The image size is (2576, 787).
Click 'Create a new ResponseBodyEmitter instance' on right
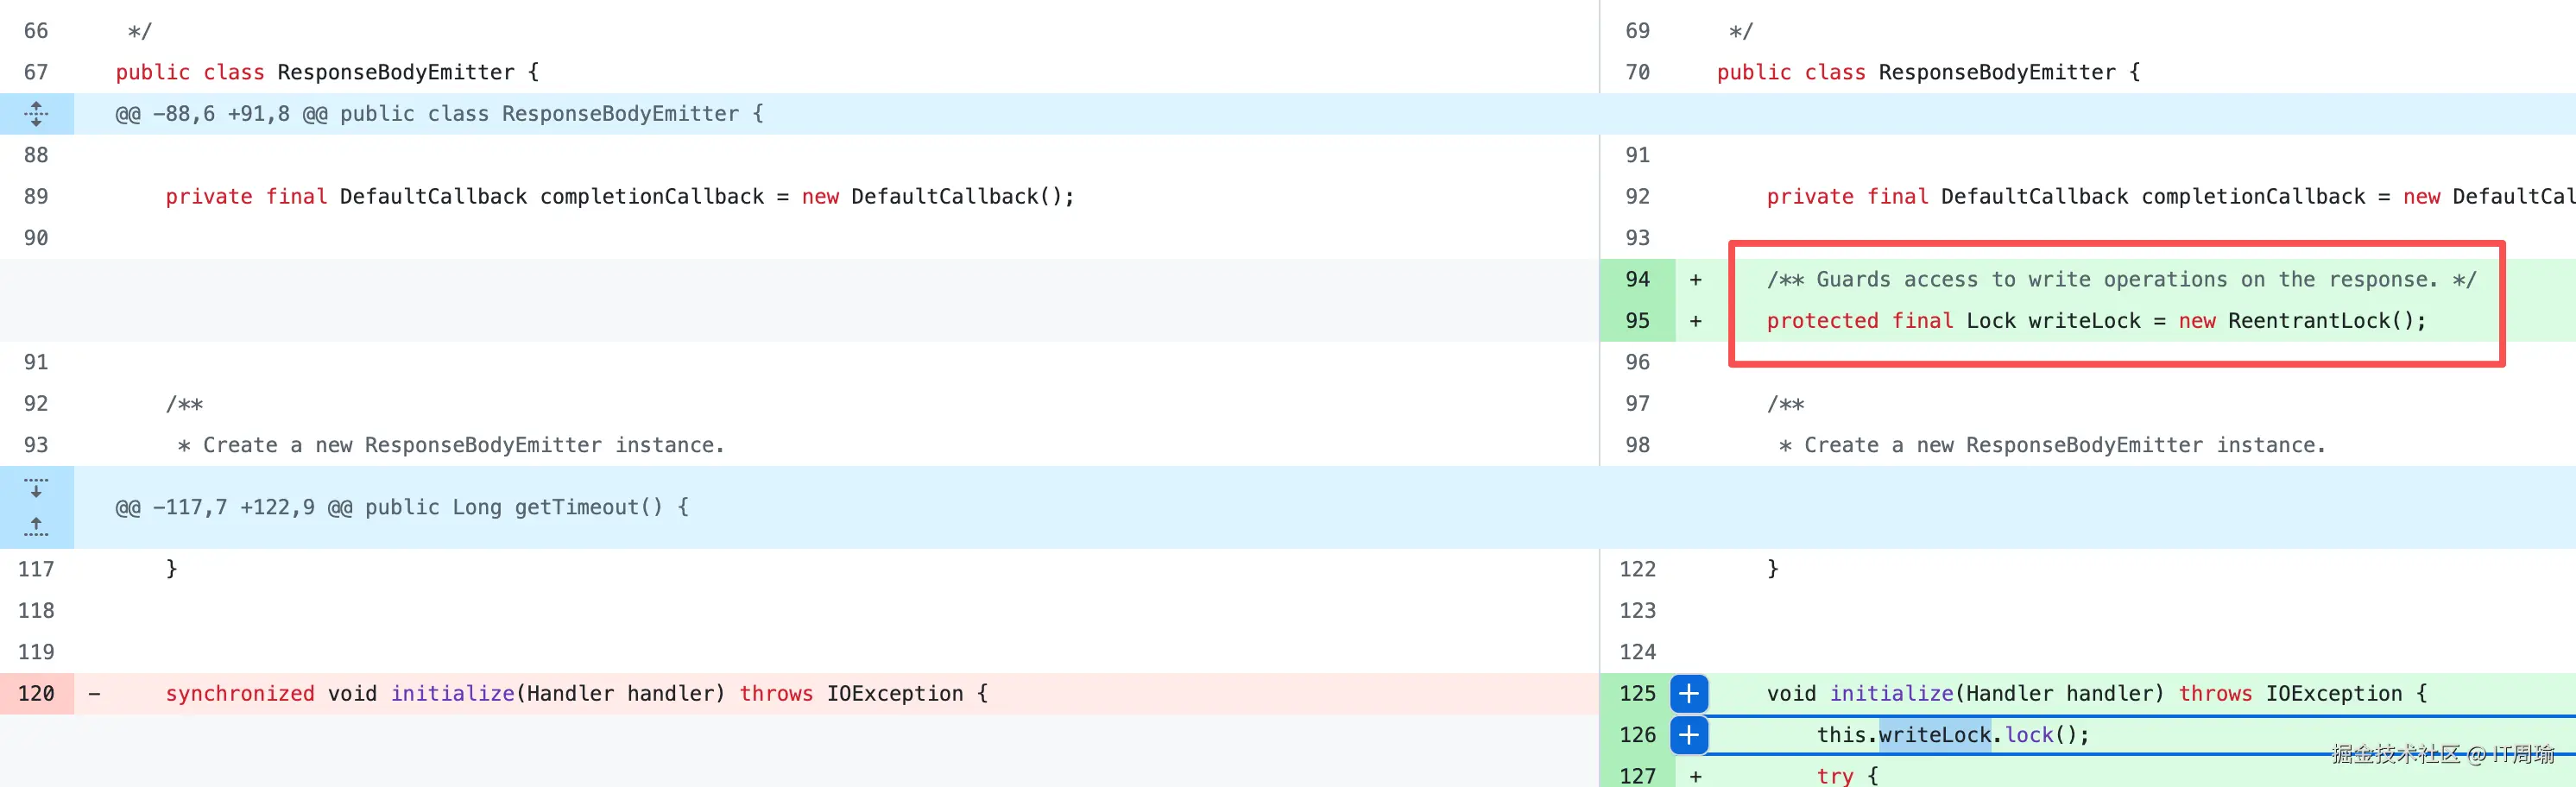[x=2060, y=445]
